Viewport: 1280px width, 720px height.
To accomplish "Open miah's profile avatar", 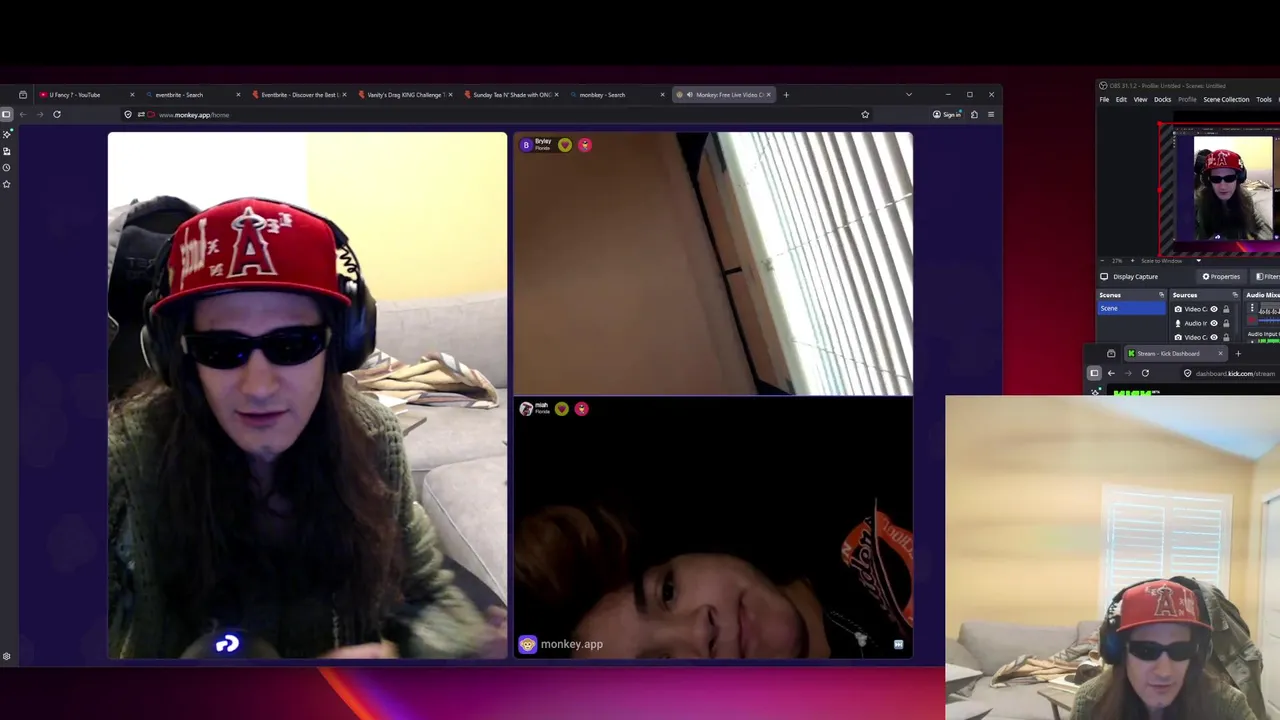I will (526, 409).
